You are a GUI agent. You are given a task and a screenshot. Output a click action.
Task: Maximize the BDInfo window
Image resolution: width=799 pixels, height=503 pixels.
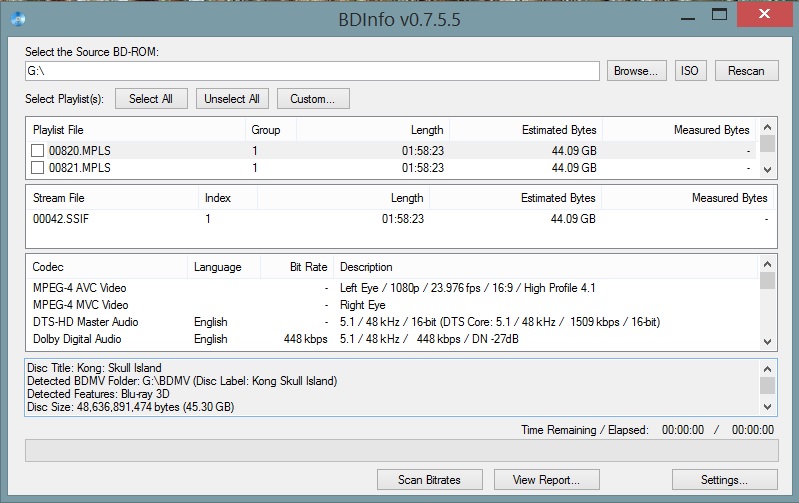pyautogui.click(x=719, y=14)
